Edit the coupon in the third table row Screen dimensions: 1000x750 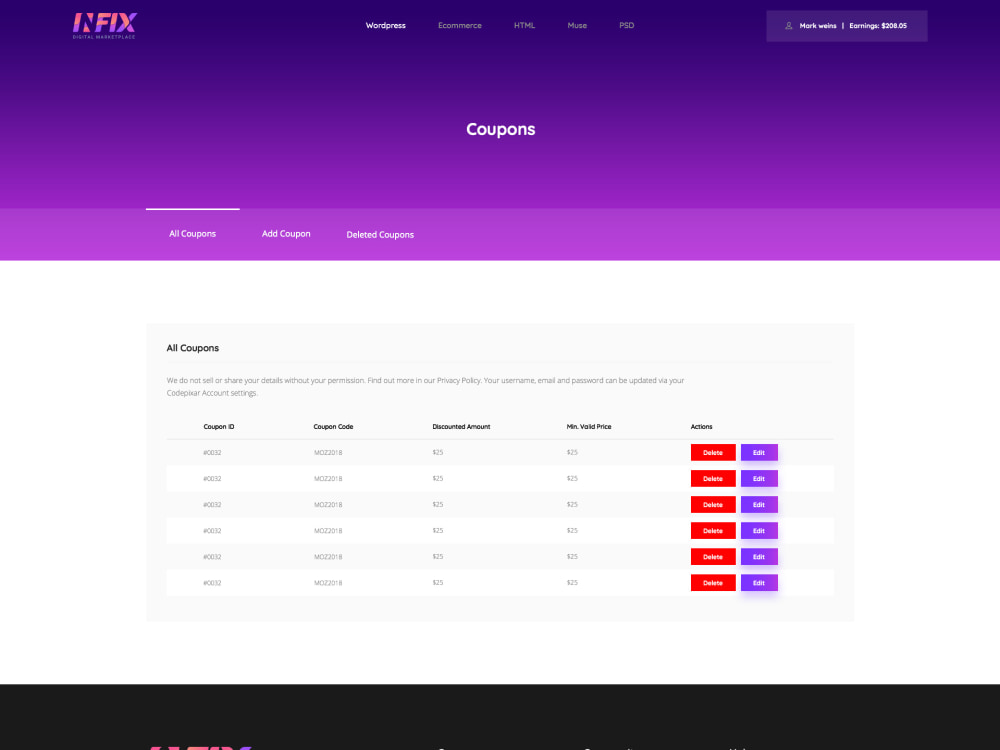coord(758,504)
